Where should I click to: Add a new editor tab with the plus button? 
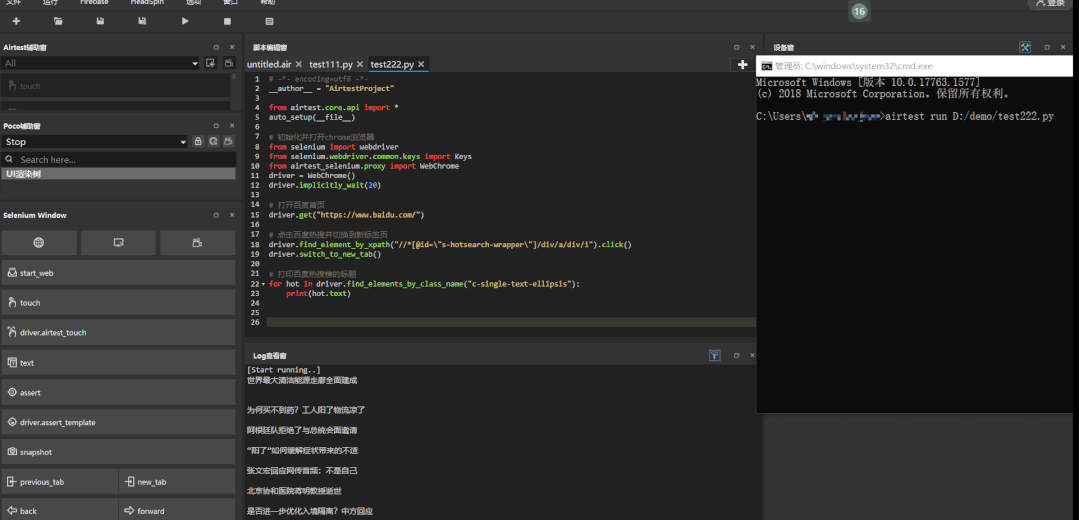[x=742, y=65]
